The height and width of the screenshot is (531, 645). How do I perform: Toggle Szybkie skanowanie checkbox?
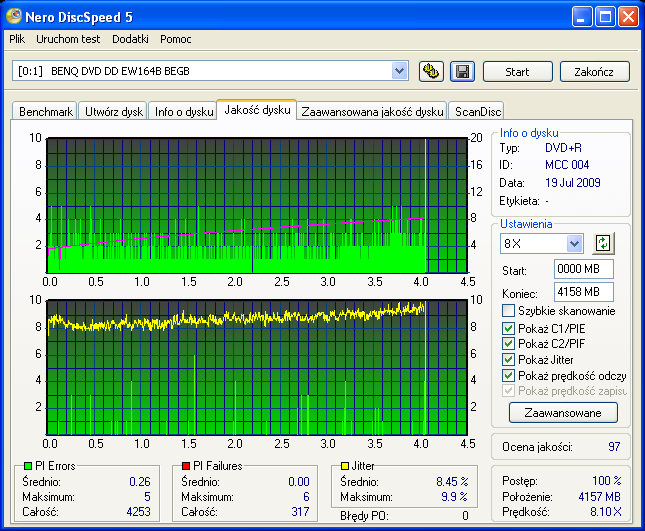[x=508, y=311]
